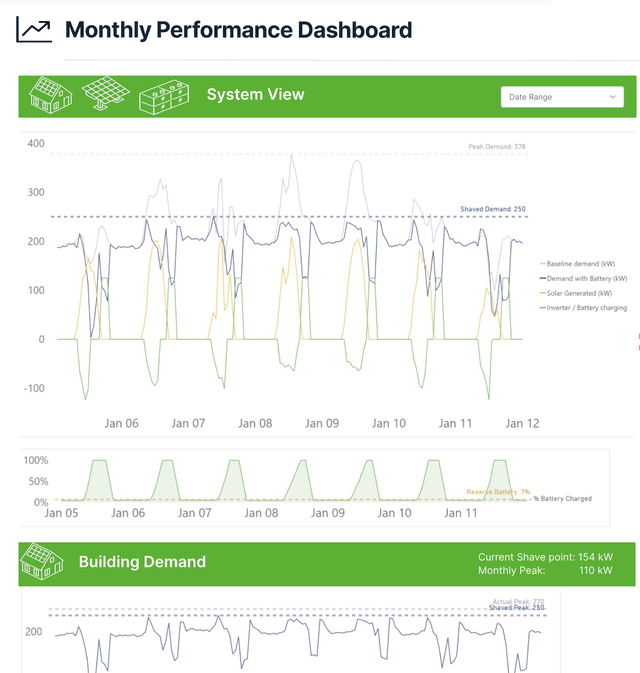Image resolution: width=640 pixels, height=673 pixels.
Task: Click the -100 y-axis label
Action: point(34,388)
